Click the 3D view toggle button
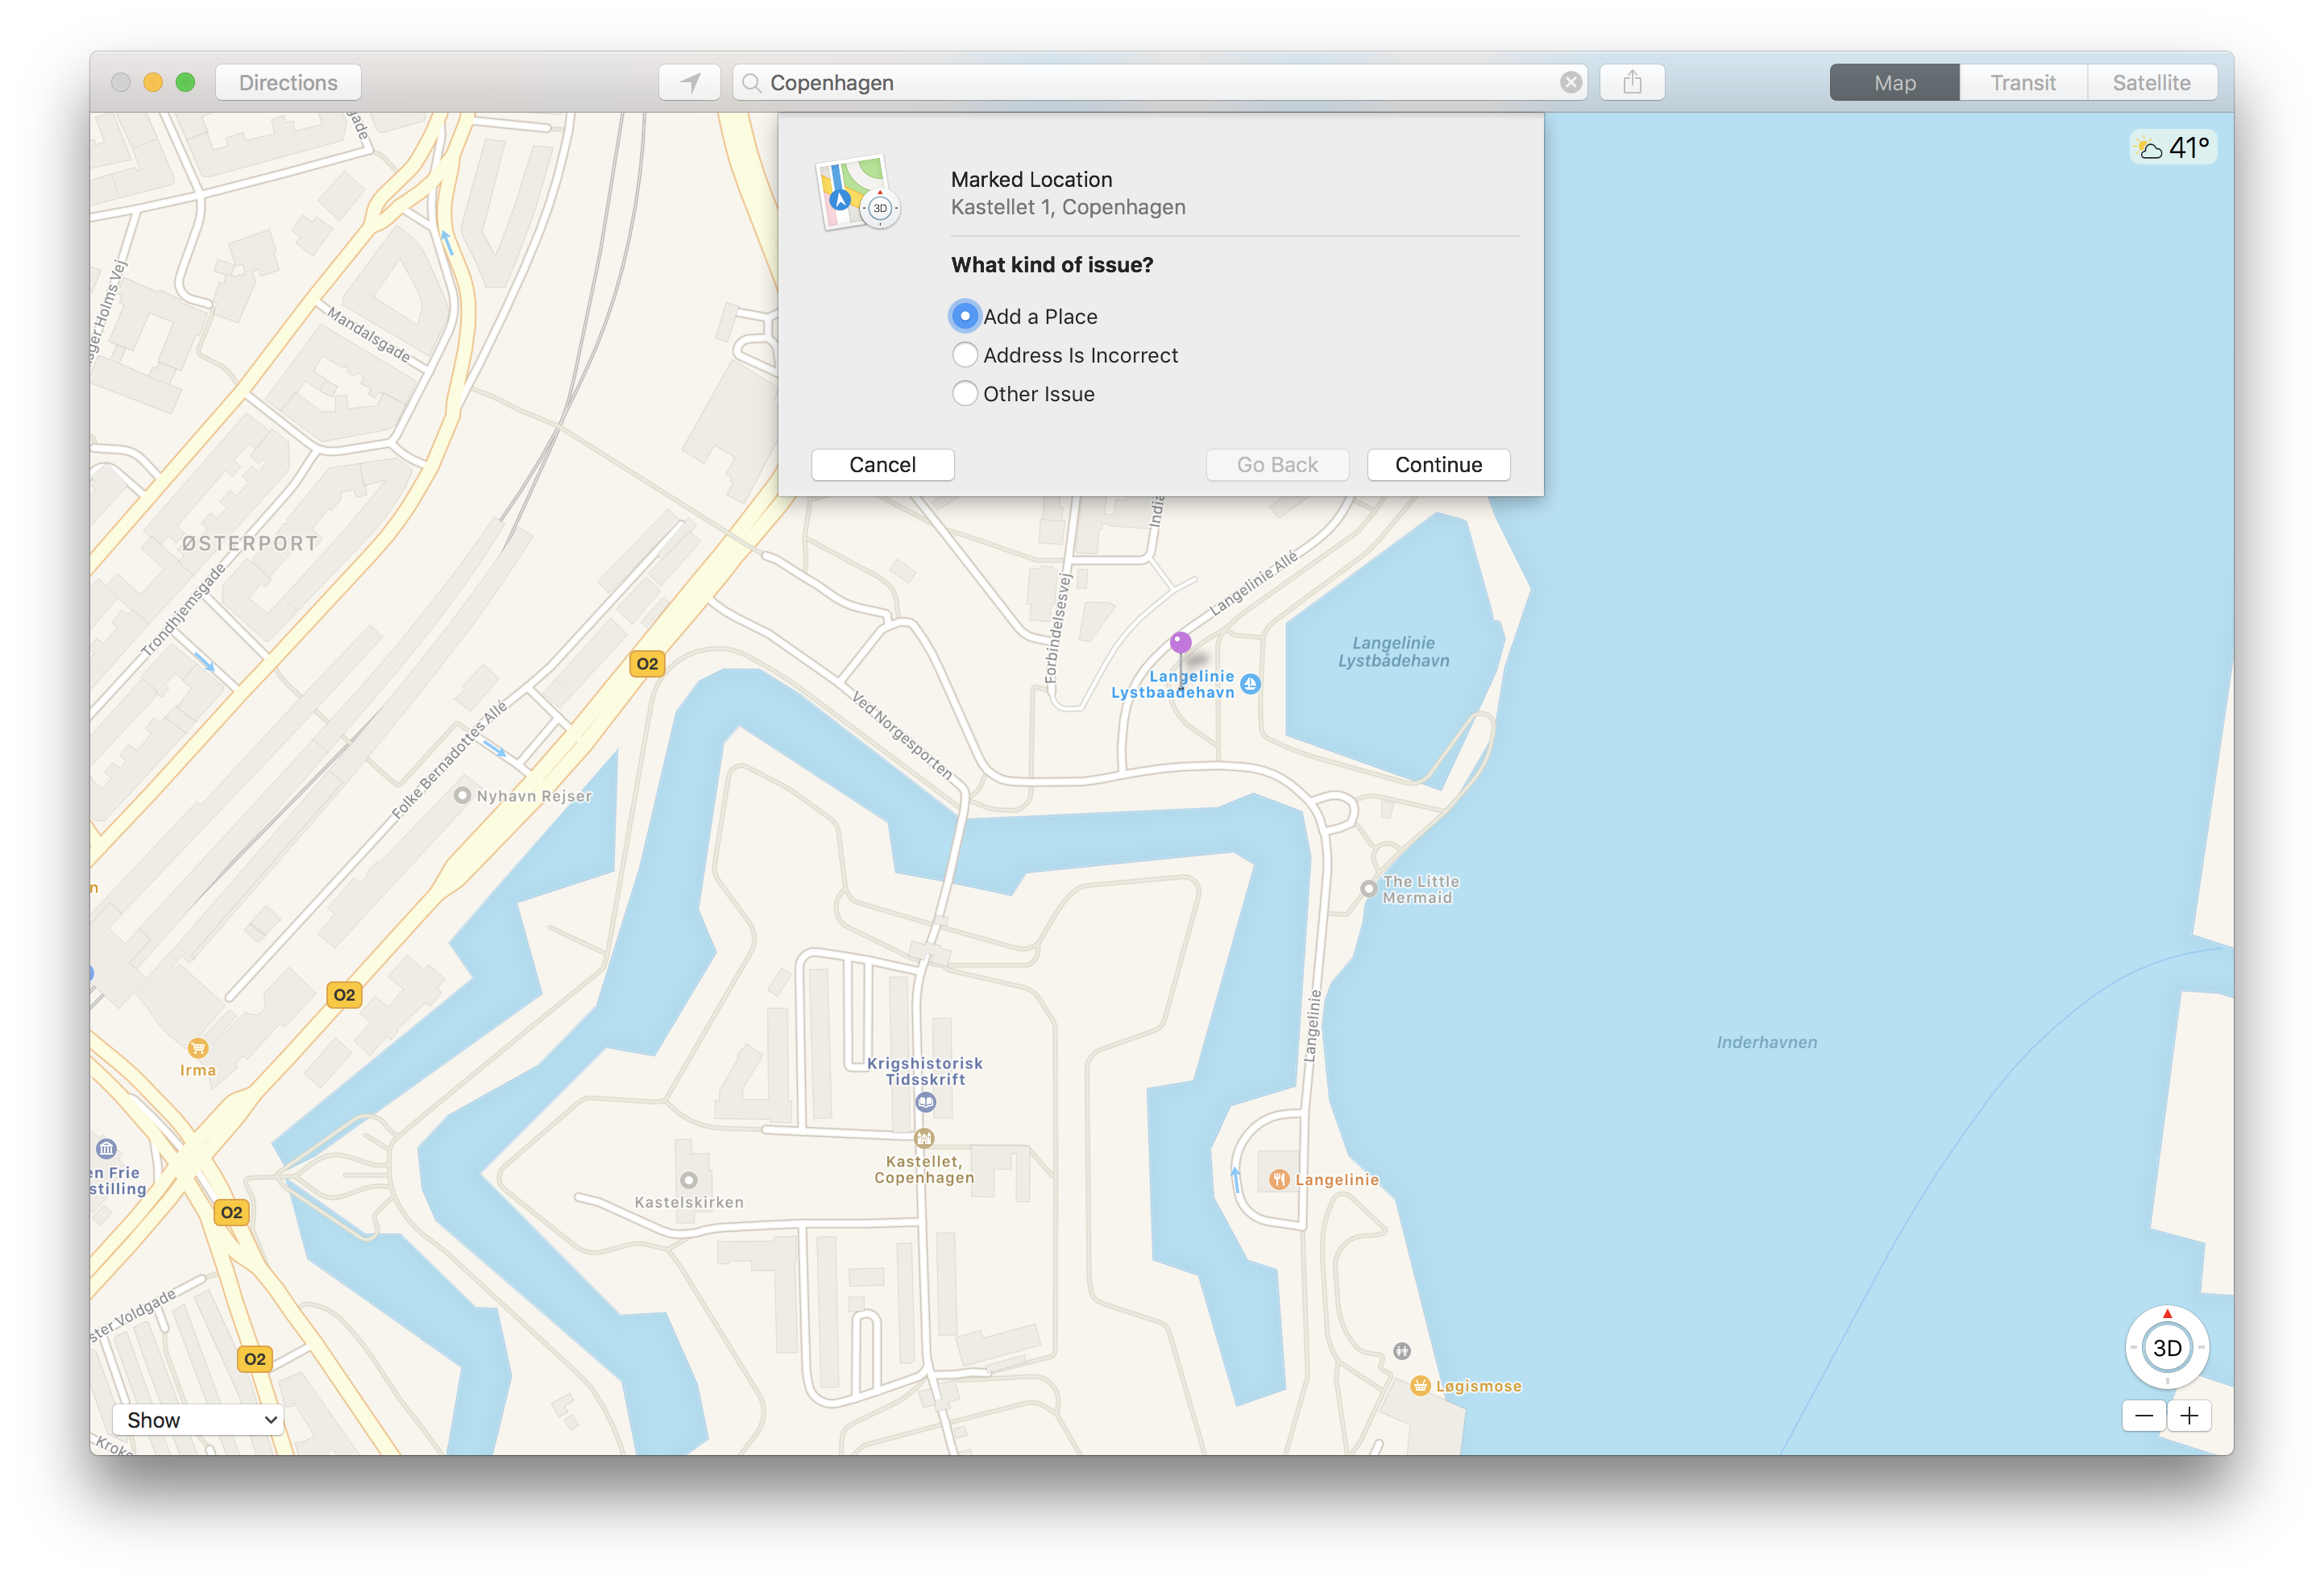This screenshot has height=1584, width=2324. pyautogui.click(x=2167, y=1346)
